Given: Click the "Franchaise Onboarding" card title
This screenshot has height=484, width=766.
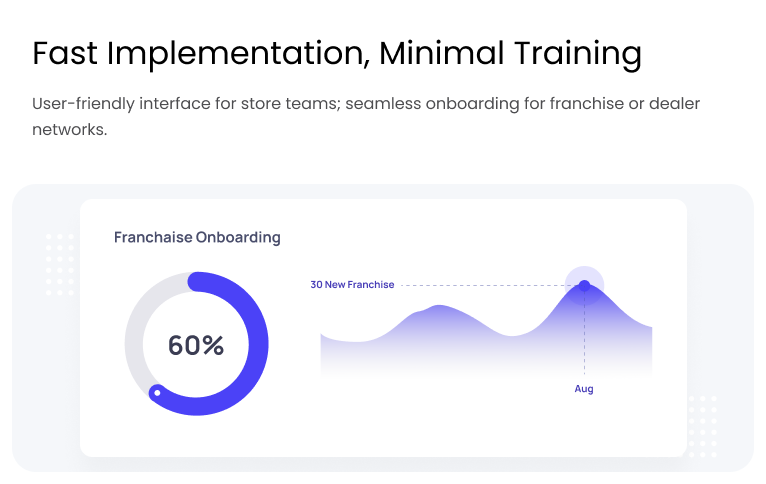Looking at the screenshot, I should click(x=197, y=238).
